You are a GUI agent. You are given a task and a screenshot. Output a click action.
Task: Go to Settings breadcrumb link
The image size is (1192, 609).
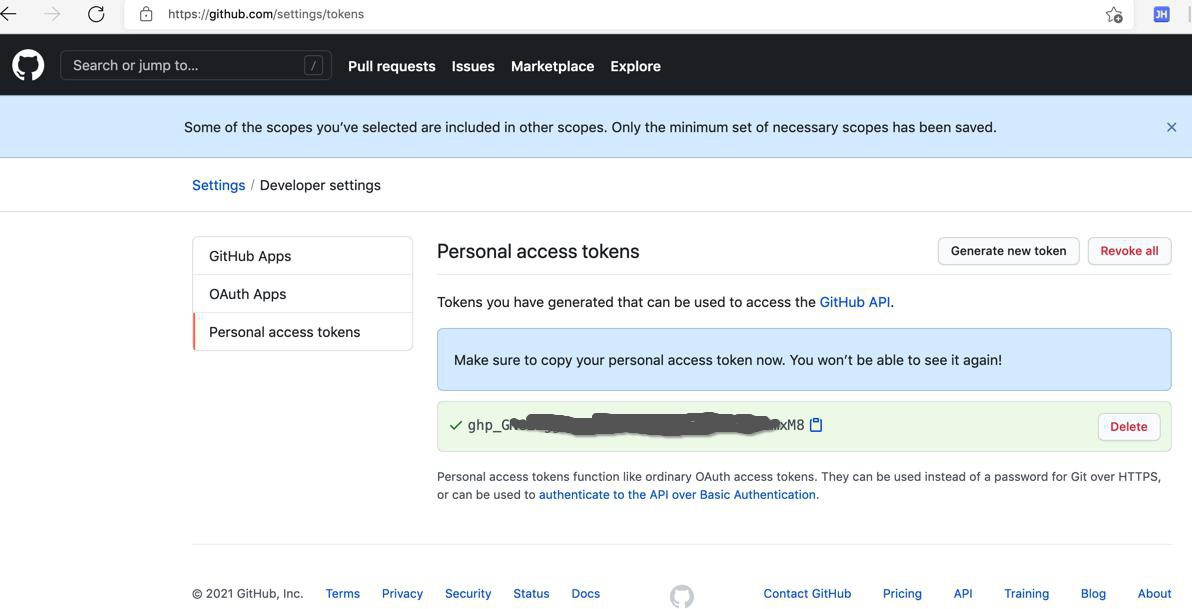[218, 186]
